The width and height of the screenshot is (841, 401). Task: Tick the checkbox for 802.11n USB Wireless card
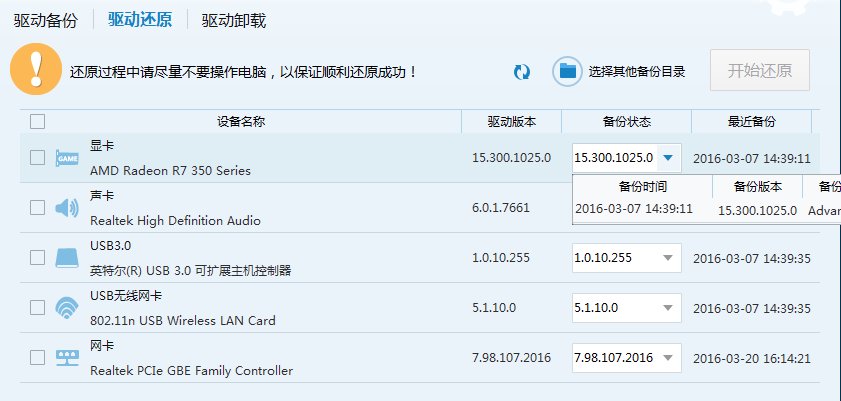coord(38,308)
